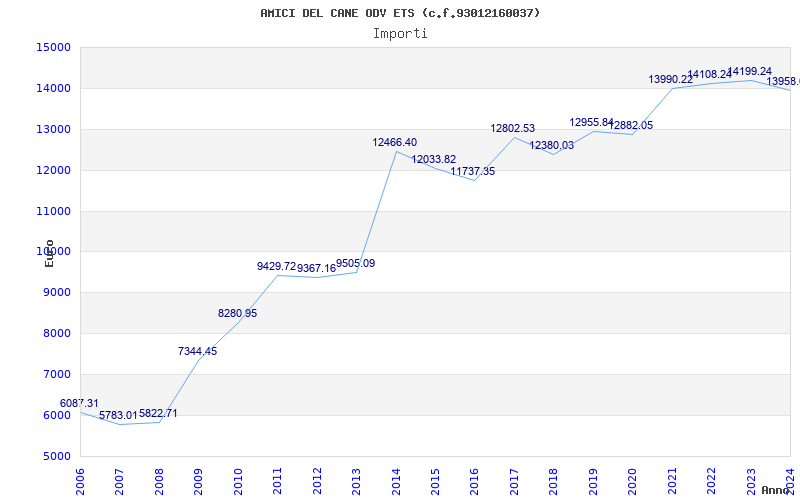Click the 12380.03 value label
Screen dimensions: 800x500
[552, 146]
